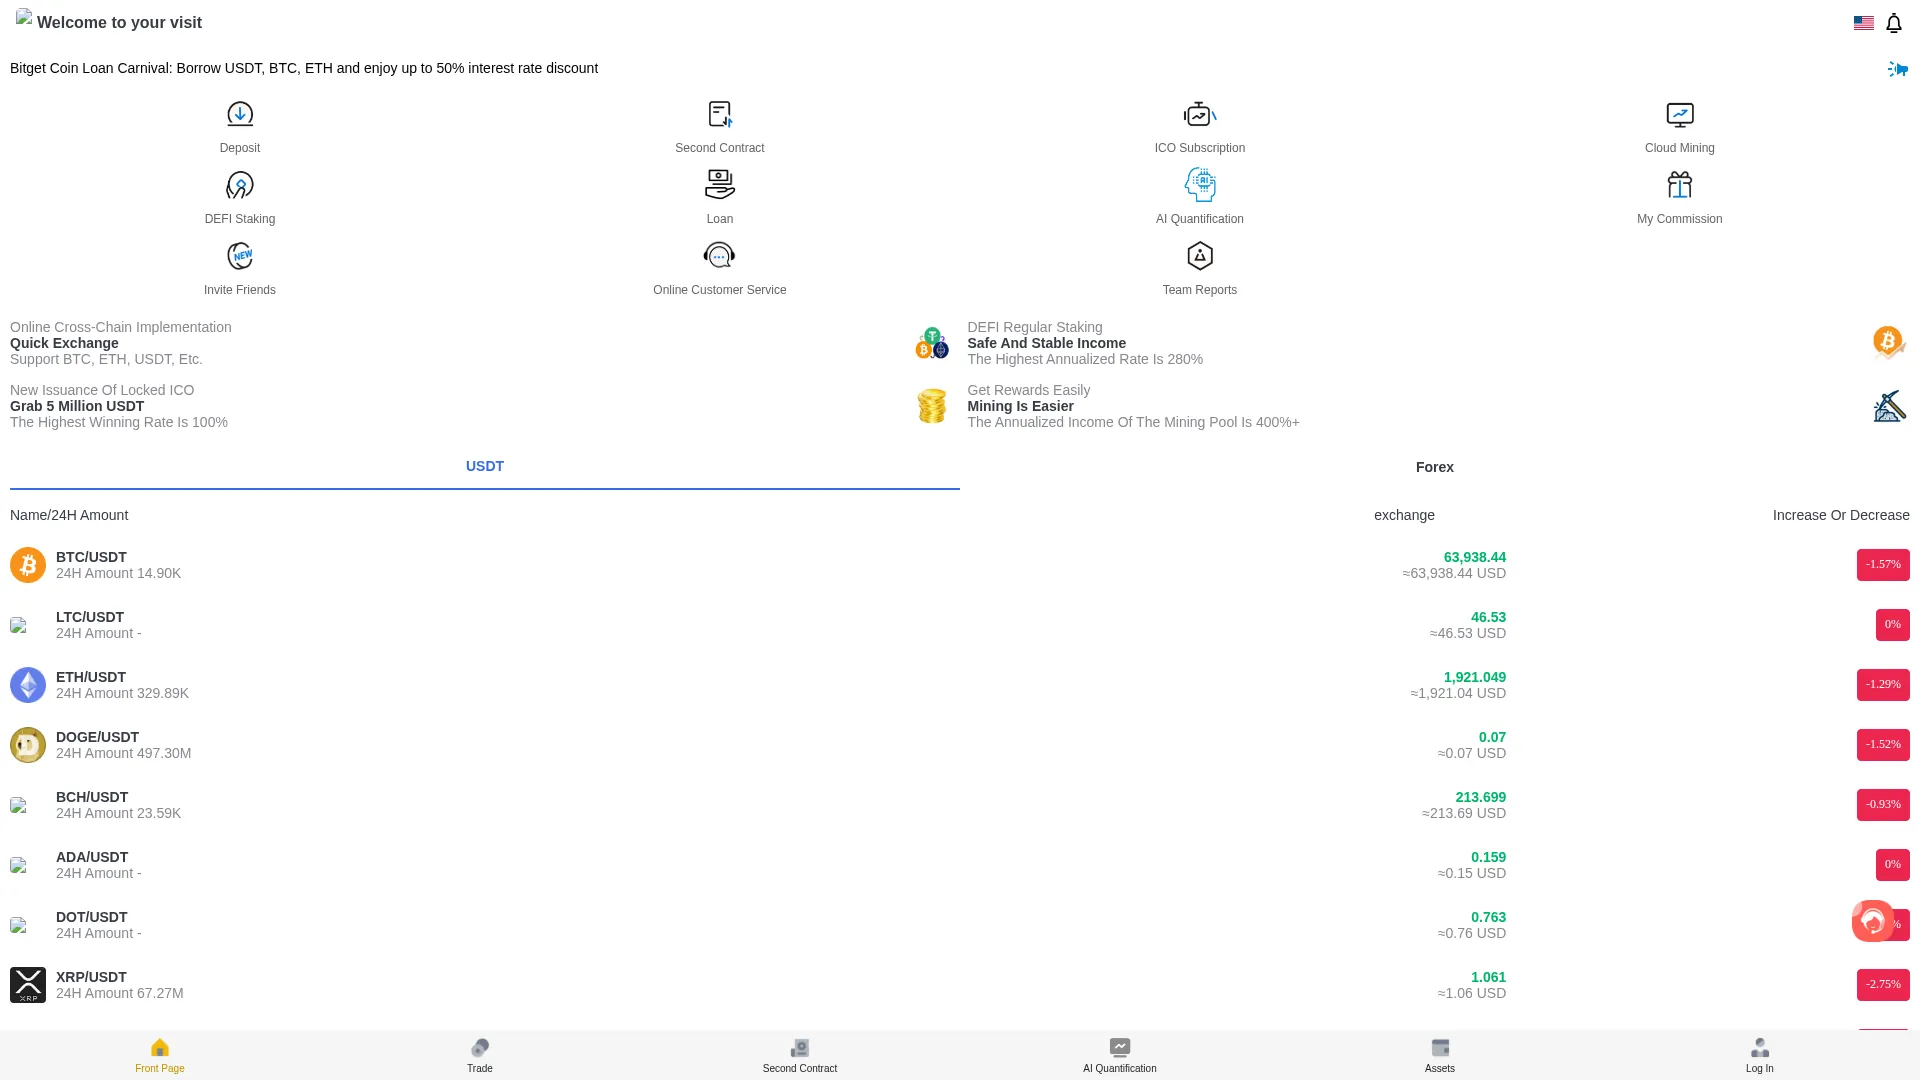This screenshot has height=1080, width=1920.
Task: Switch to the Forex market tab
Action: click(1435, 467)
